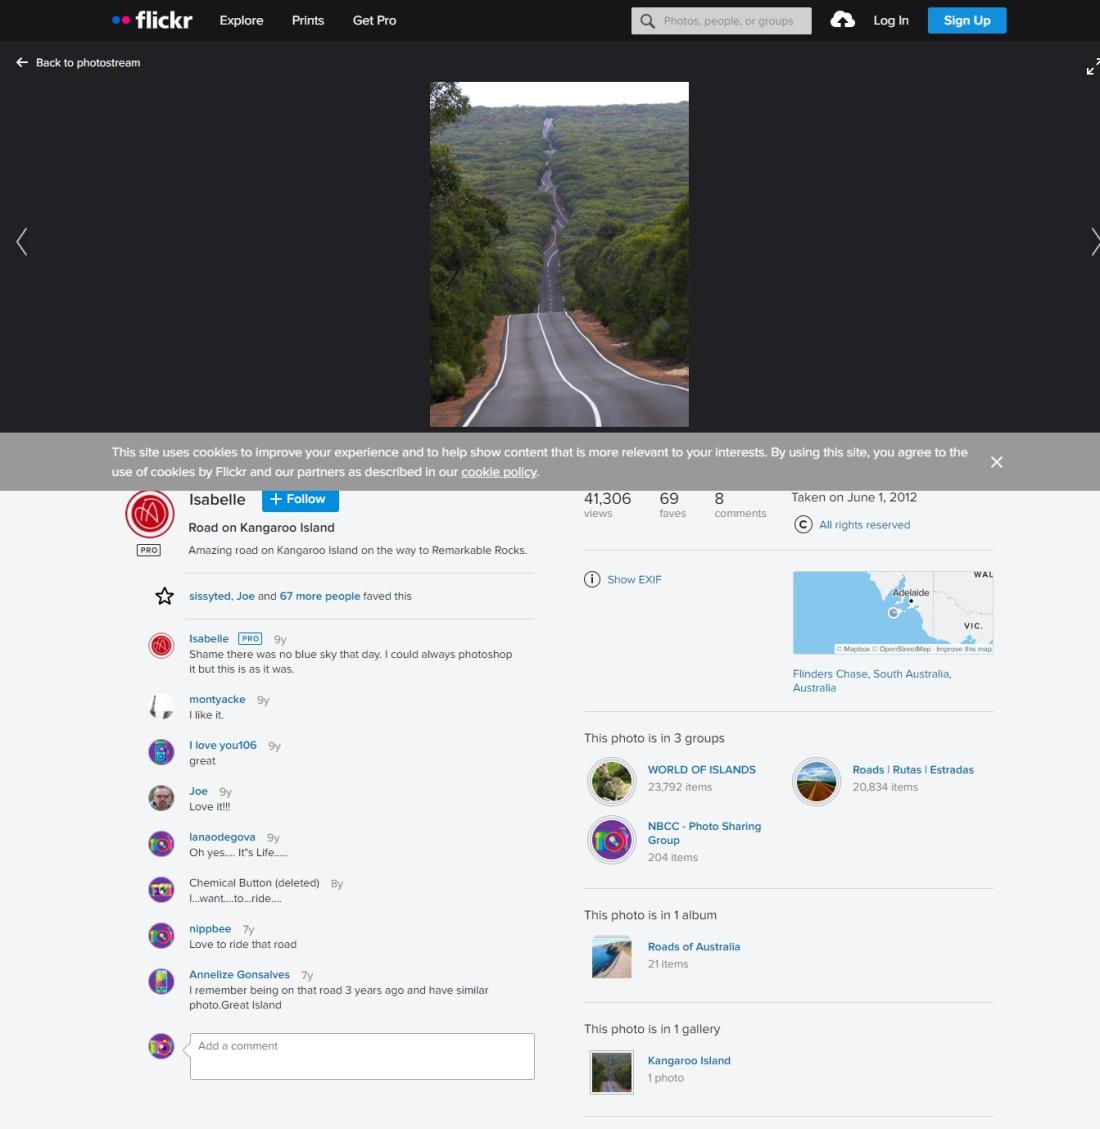Open montyacke's profile name link

click(217, 700)
